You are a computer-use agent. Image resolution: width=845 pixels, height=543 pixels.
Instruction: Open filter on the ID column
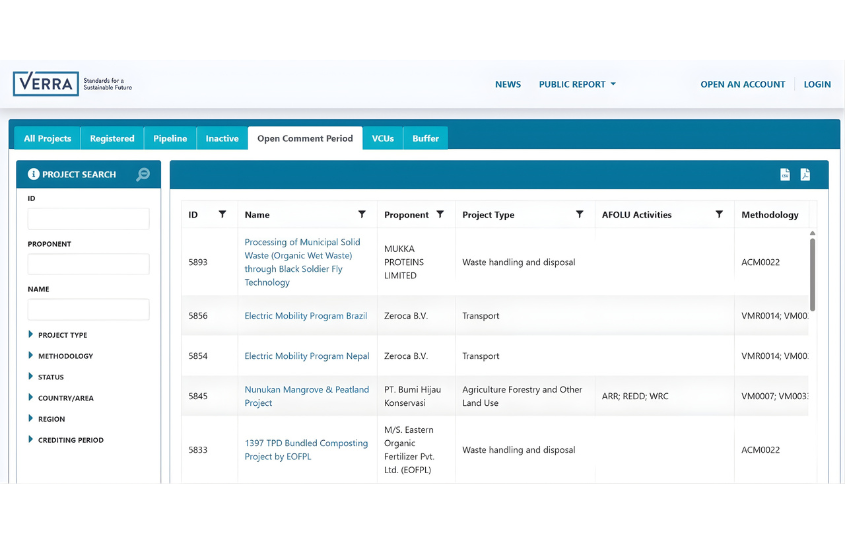pyautogui.click(x=222, y=214)
